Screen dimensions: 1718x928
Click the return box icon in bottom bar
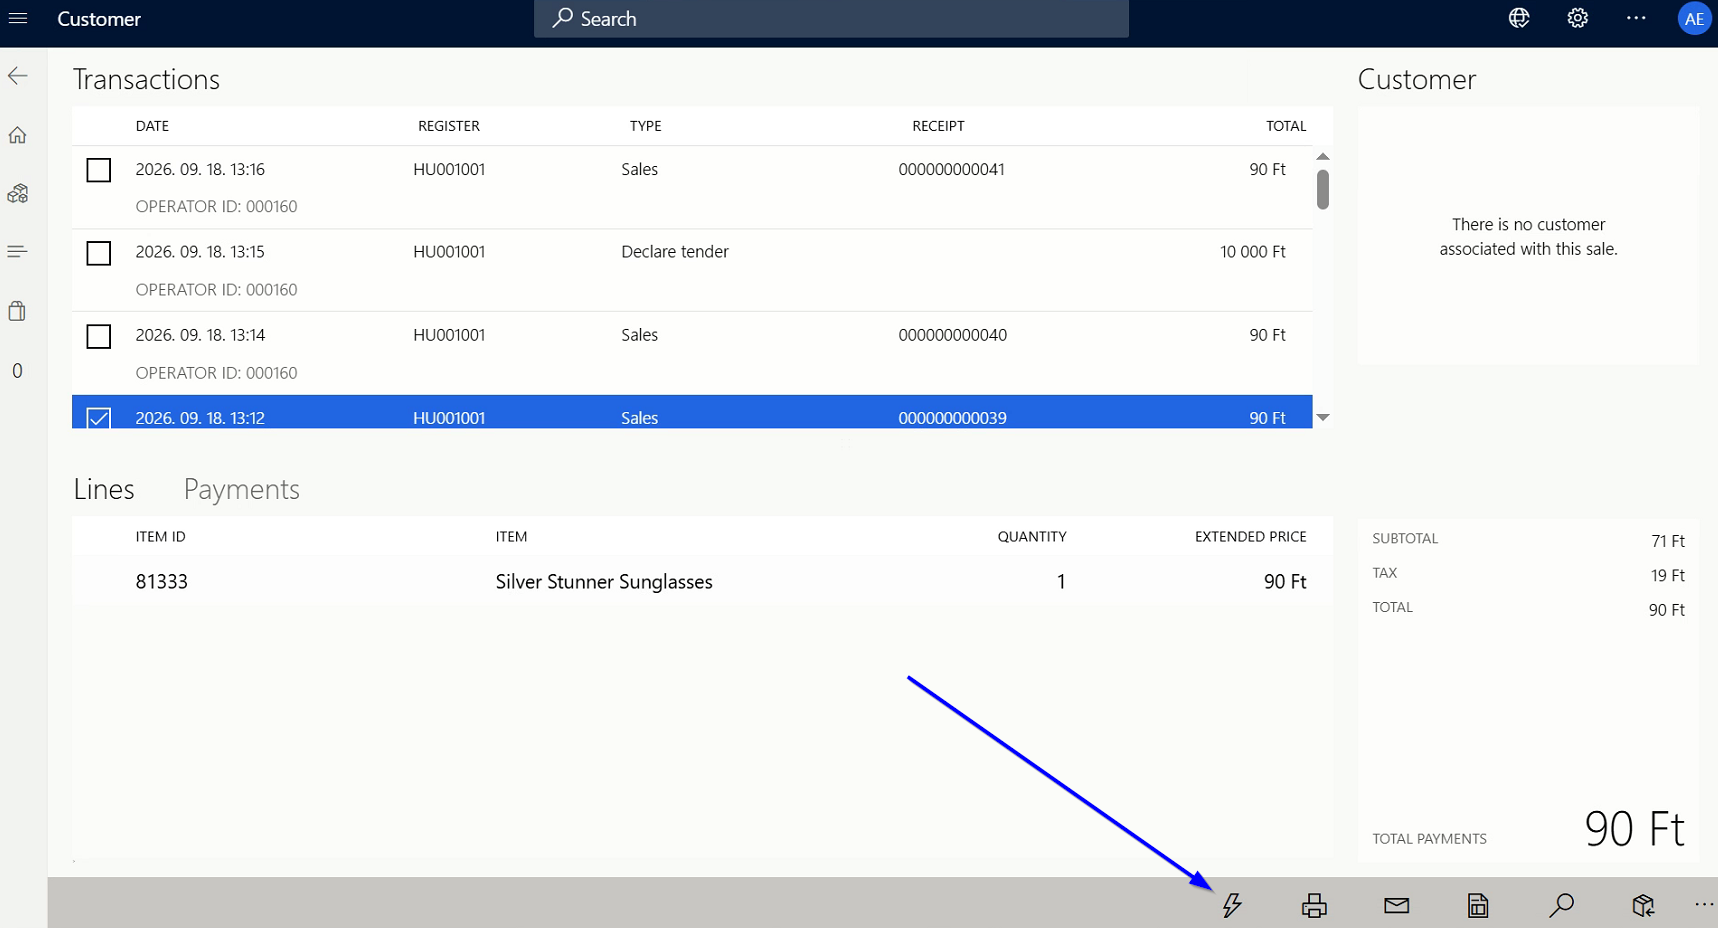[1643, 905]
